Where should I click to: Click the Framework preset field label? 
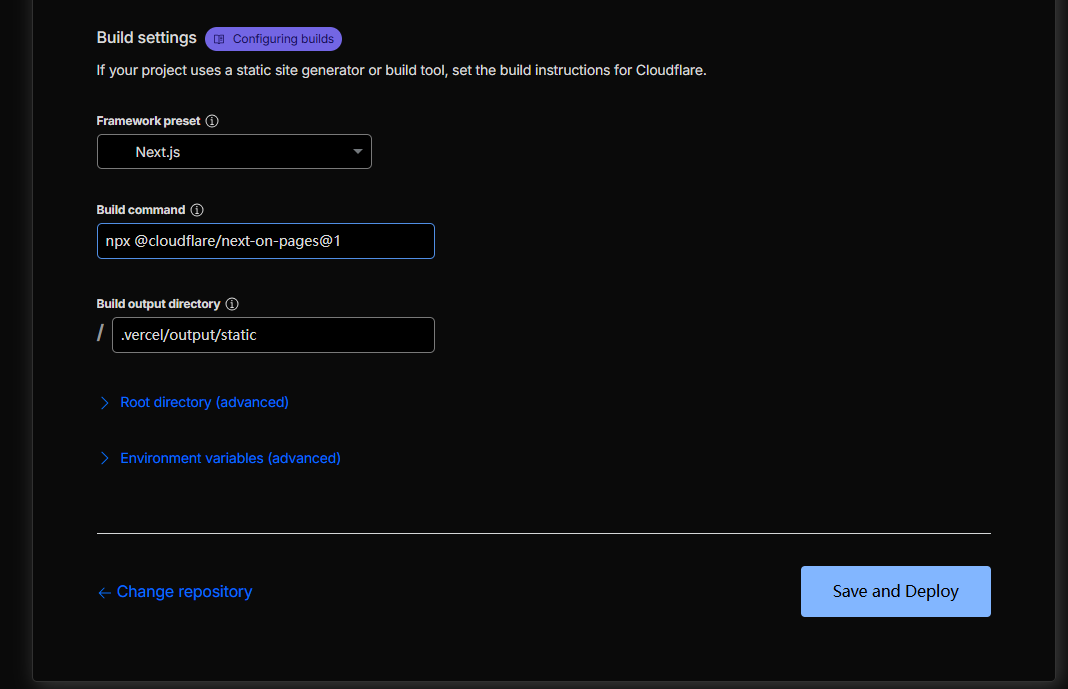click(x=148, y=121)
